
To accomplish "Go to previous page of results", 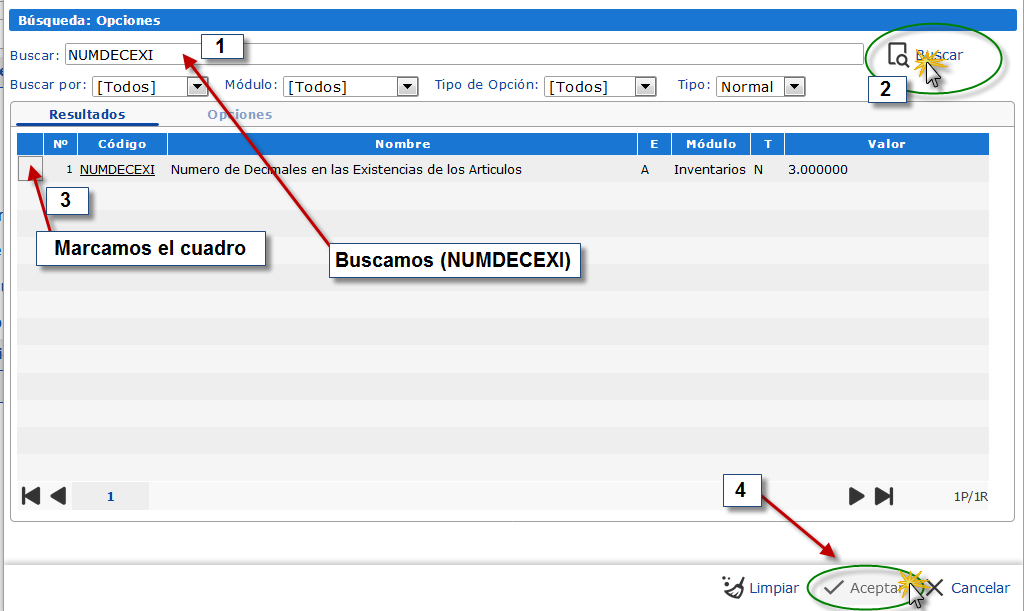I will click(x=58, y=496).
